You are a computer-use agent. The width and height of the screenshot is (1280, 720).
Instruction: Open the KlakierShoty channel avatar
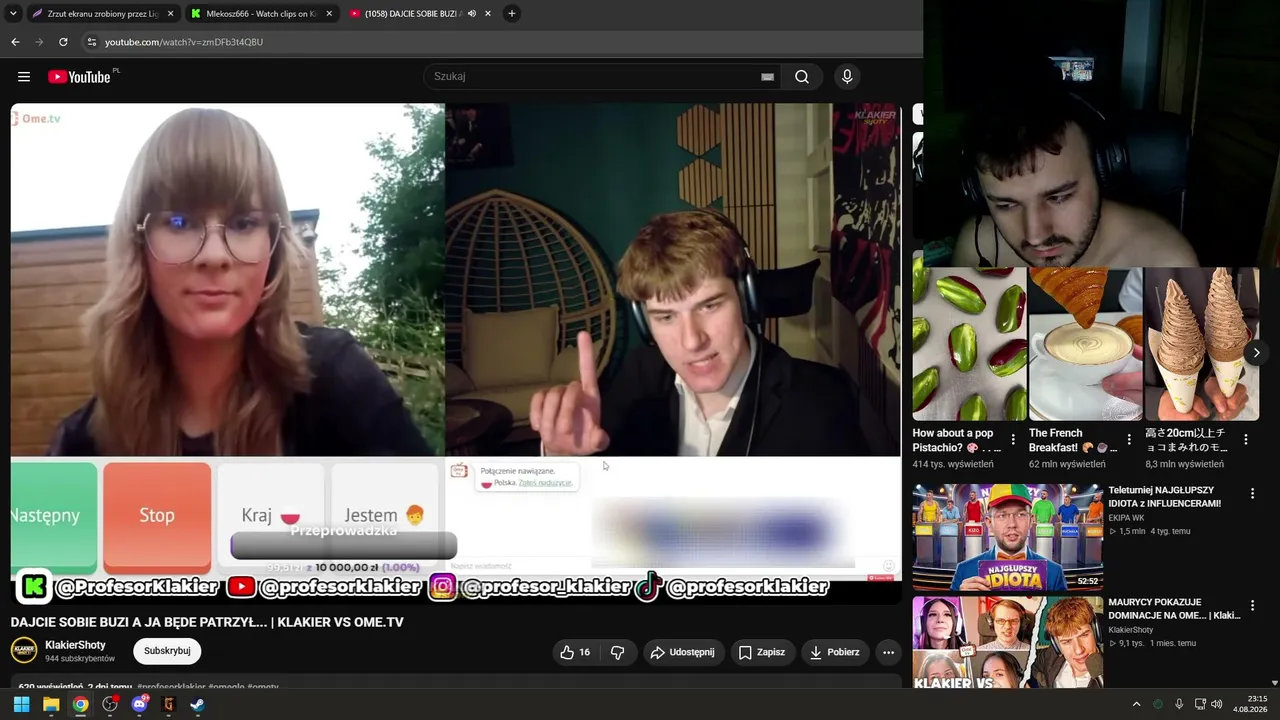click(x=24, y=651)
